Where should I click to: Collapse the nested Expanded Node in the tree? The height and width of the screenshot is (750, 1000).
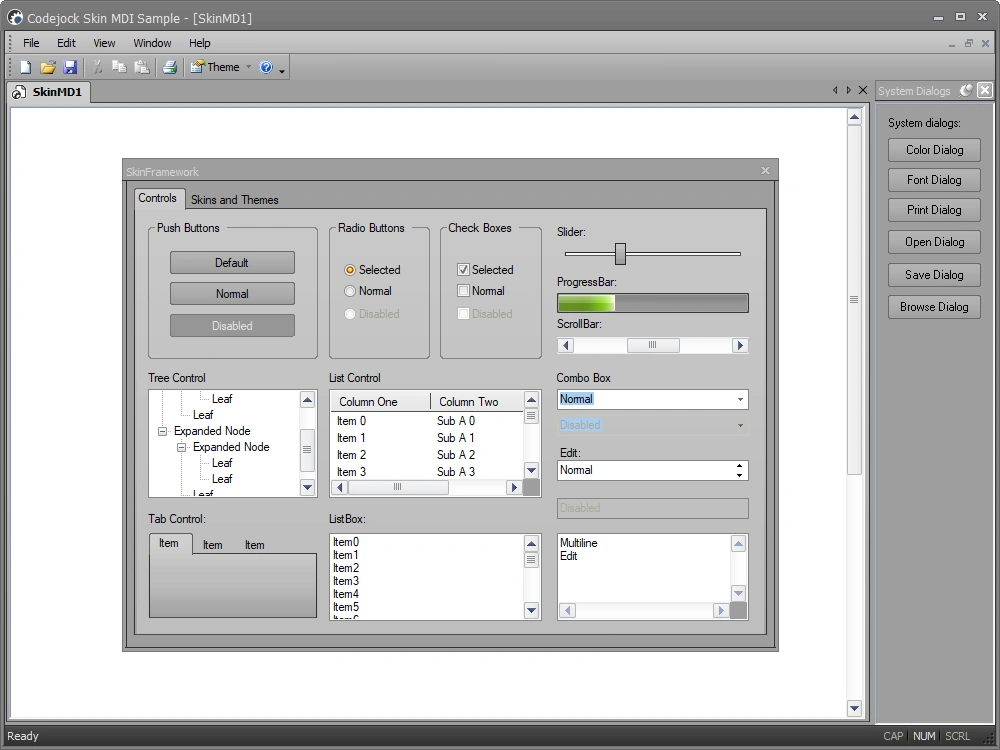click(x=181, y=447)
